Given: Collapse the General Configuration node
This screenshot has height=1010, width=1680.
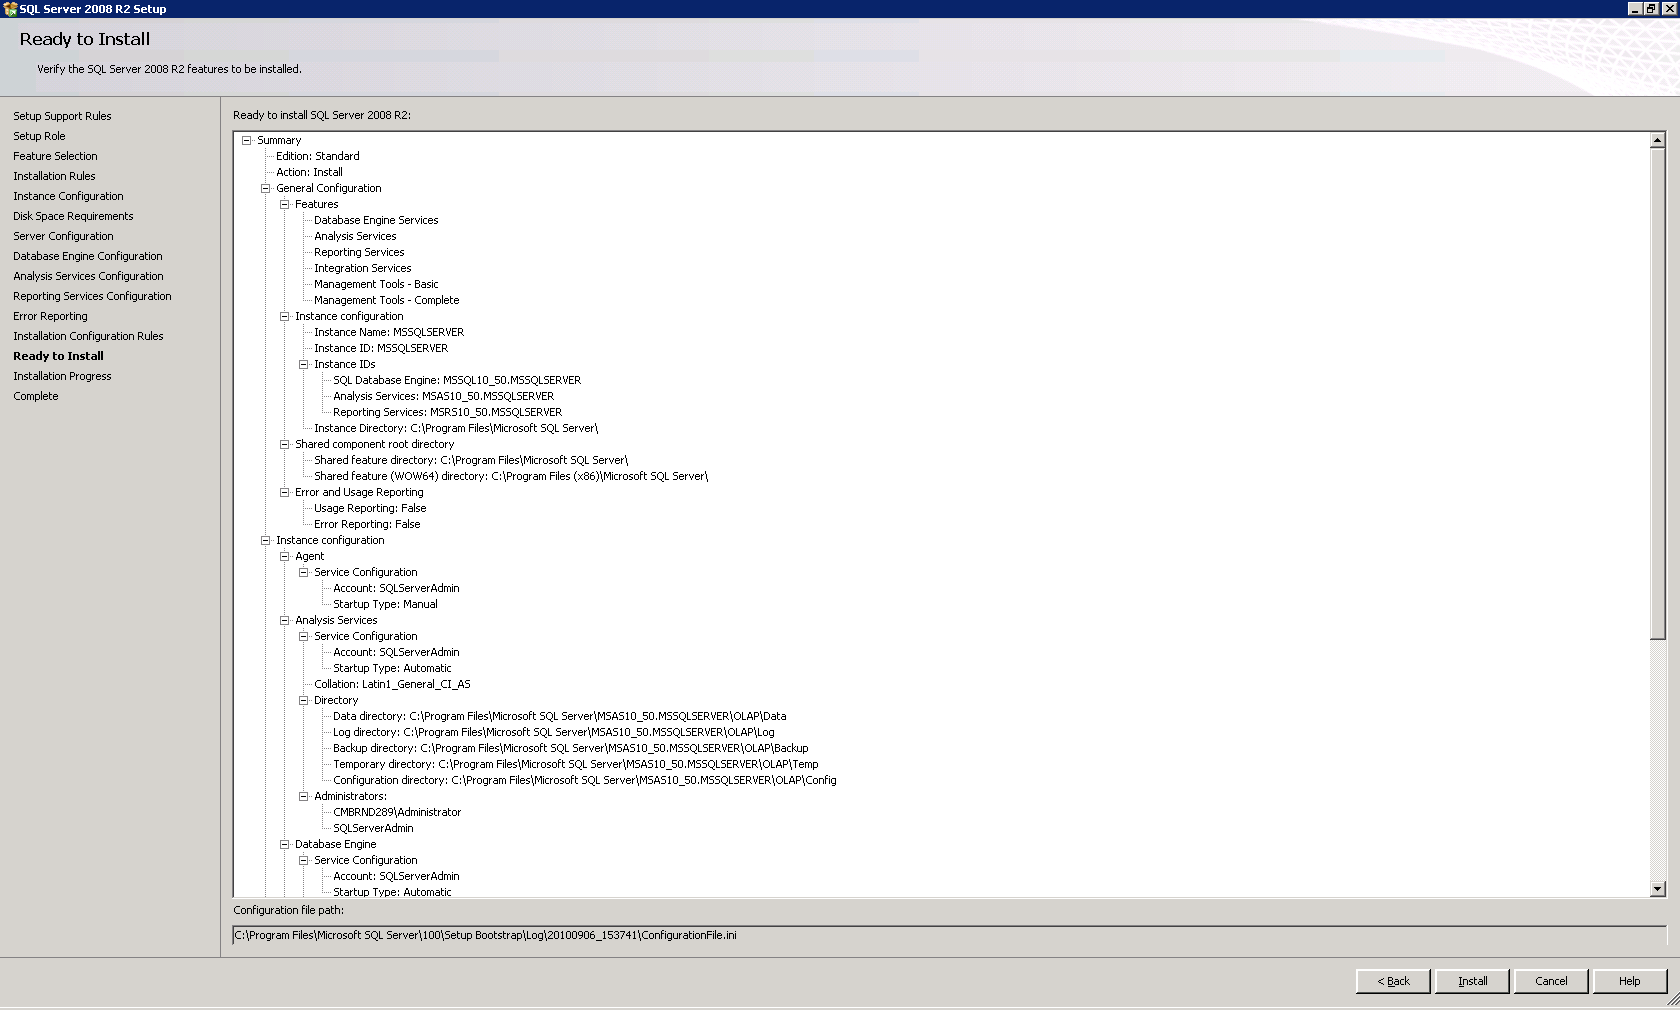Looking at the screenshot, I should 265,188.
